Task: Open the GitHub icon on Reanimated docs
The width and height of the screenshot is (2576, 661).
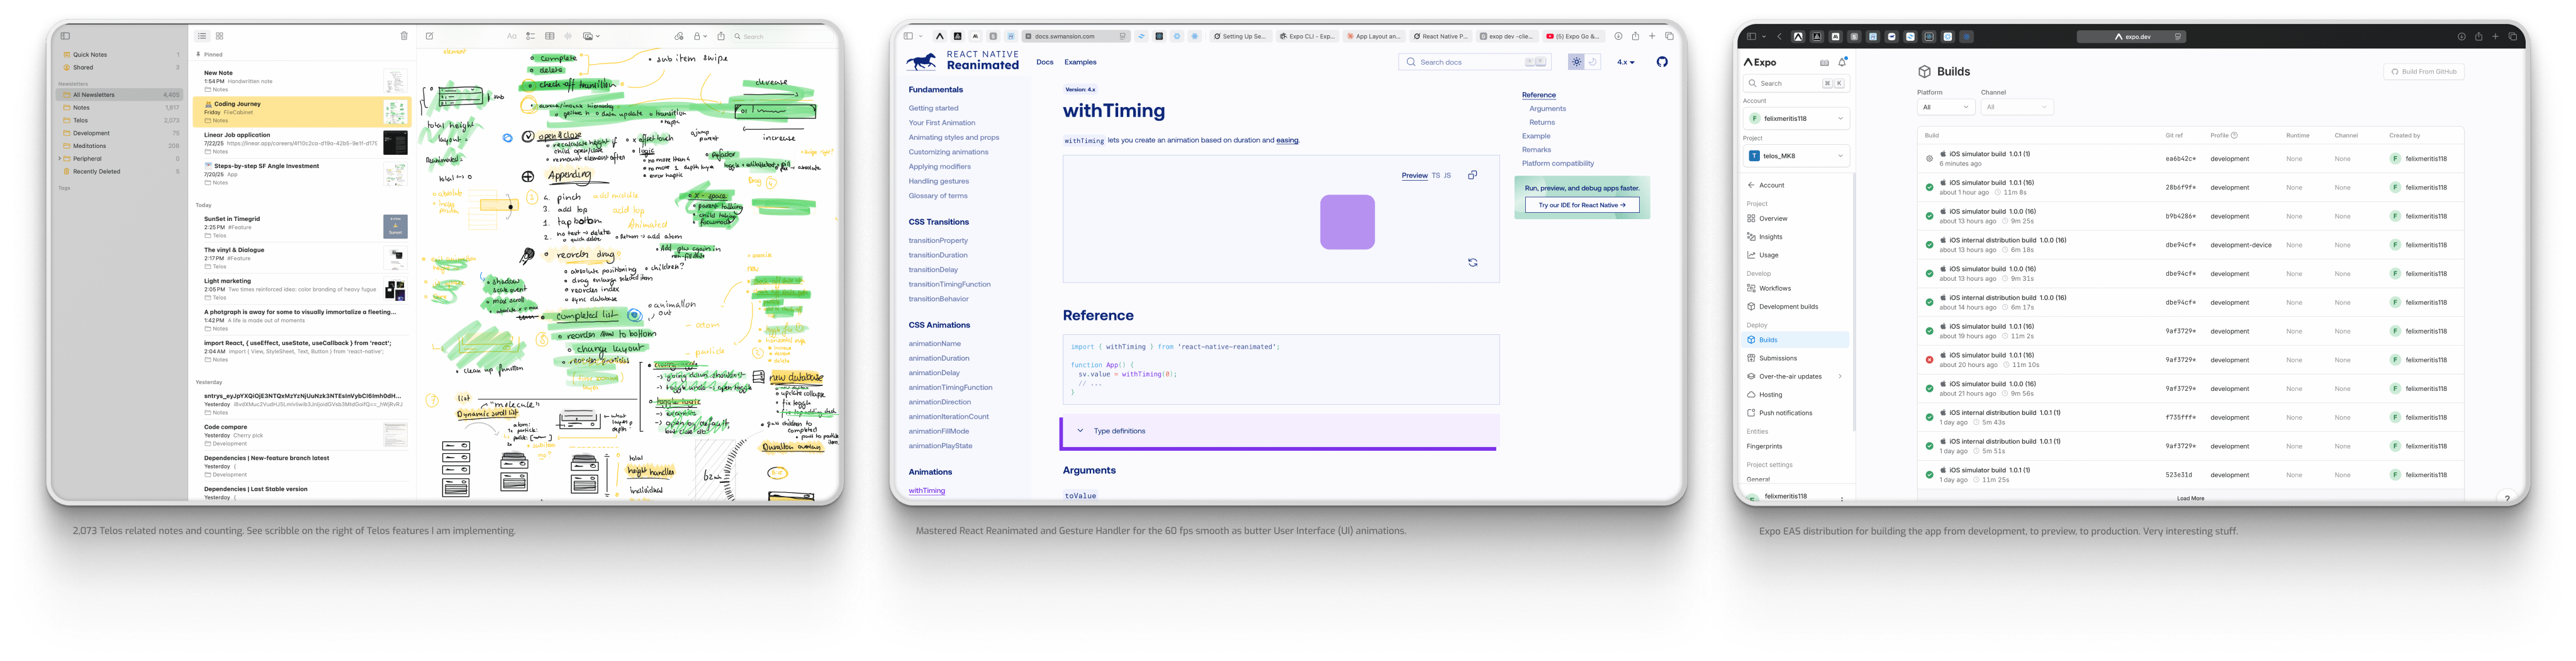Action: coord(1662,62)
